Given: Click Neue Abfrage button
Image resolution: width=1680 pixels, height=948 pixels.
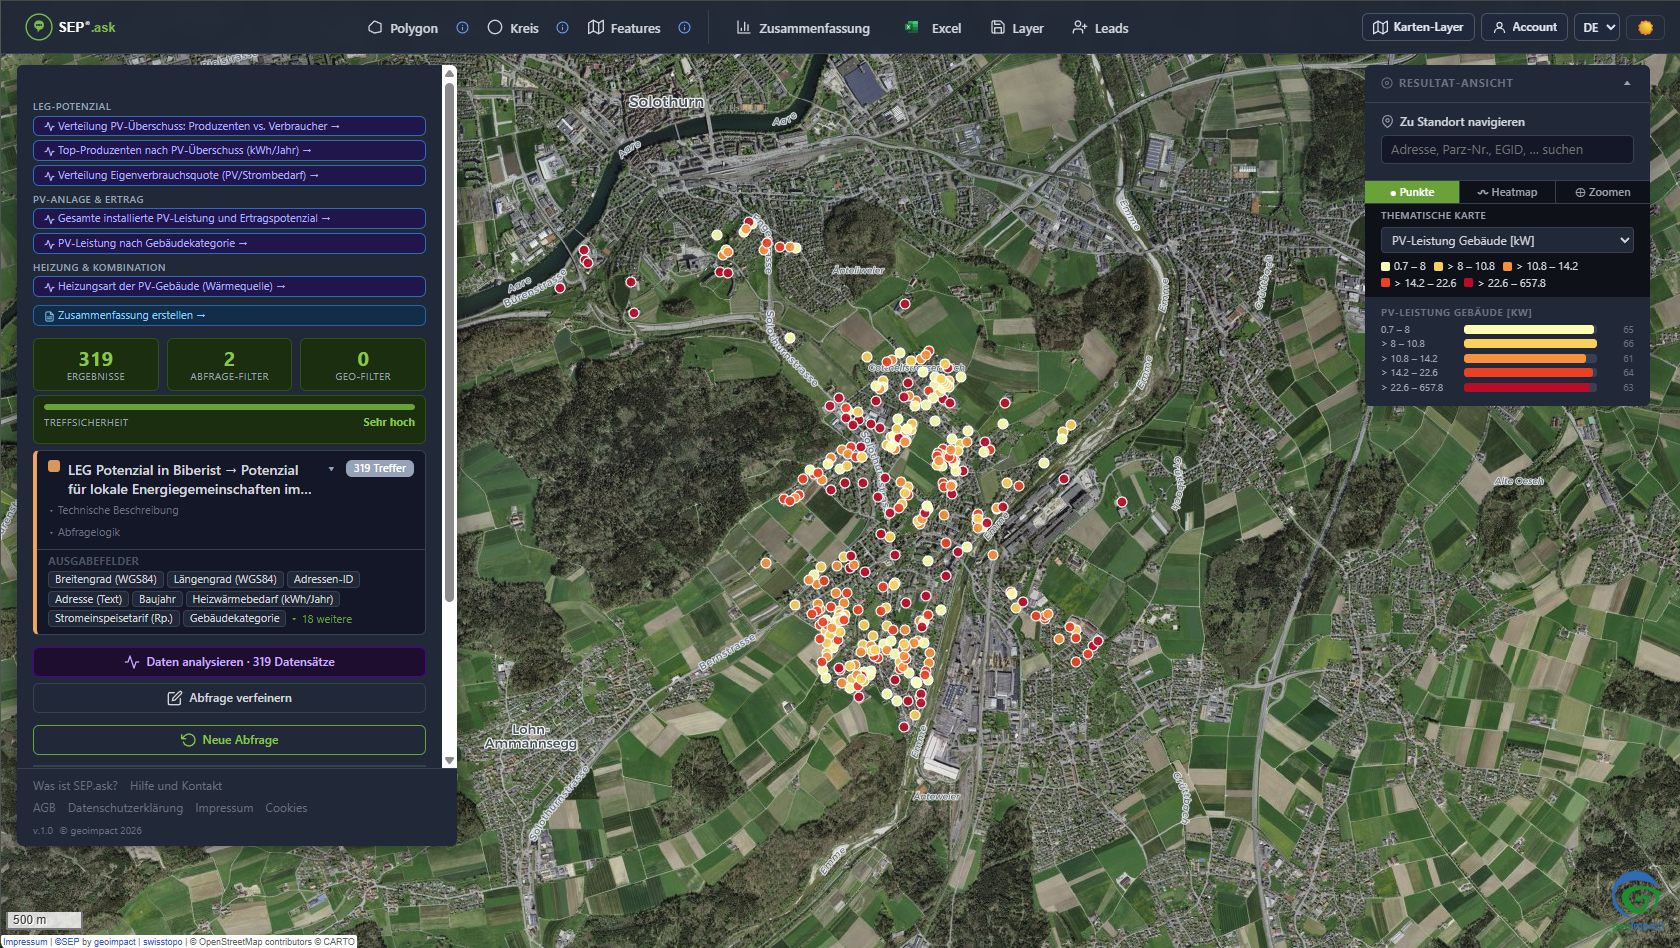Looking at the screenshot, I should 229,740.
